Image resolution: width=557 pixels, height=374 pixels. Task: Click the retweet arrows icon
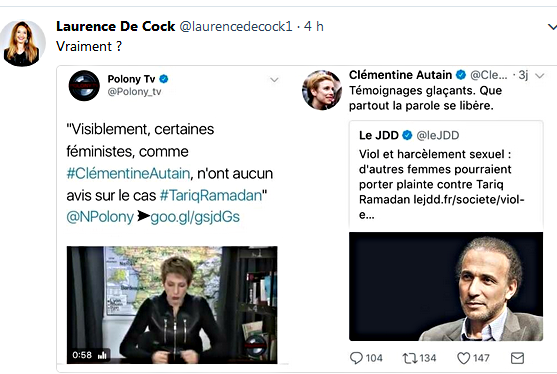pyautogui.click(x=410, y=358)
